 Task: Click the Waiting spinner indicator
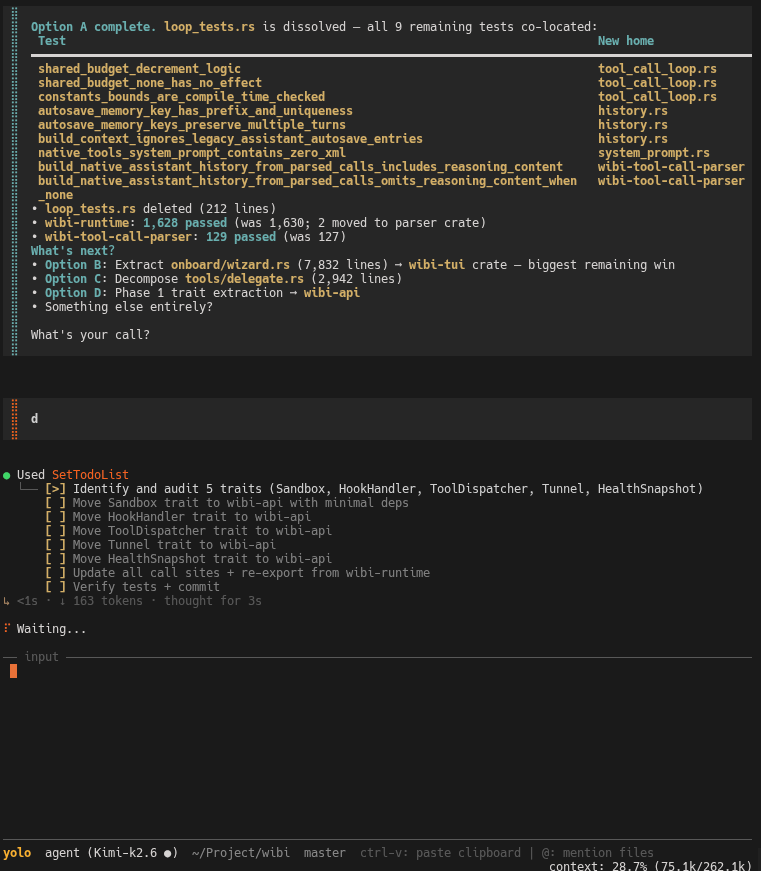click(x=7, y=628)
